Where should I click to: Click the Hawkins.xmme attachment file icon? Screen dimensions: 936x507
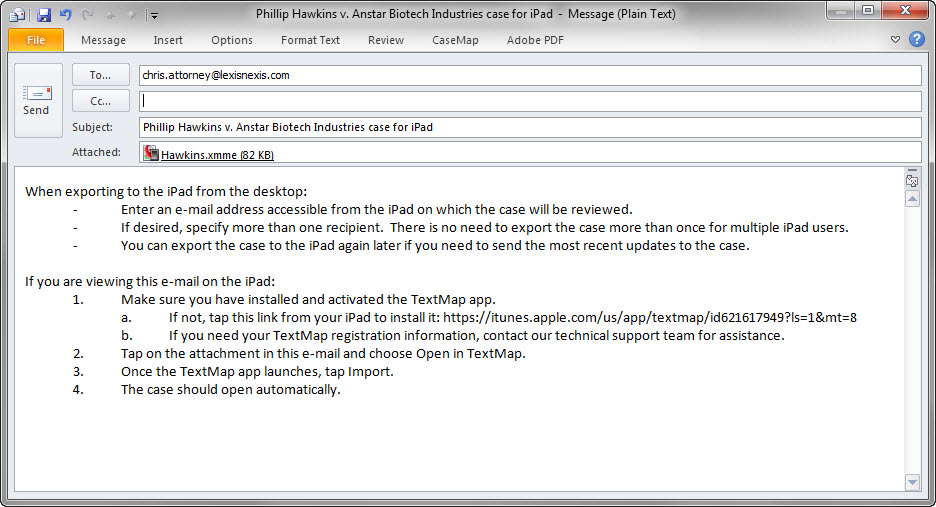pos(151,153)
